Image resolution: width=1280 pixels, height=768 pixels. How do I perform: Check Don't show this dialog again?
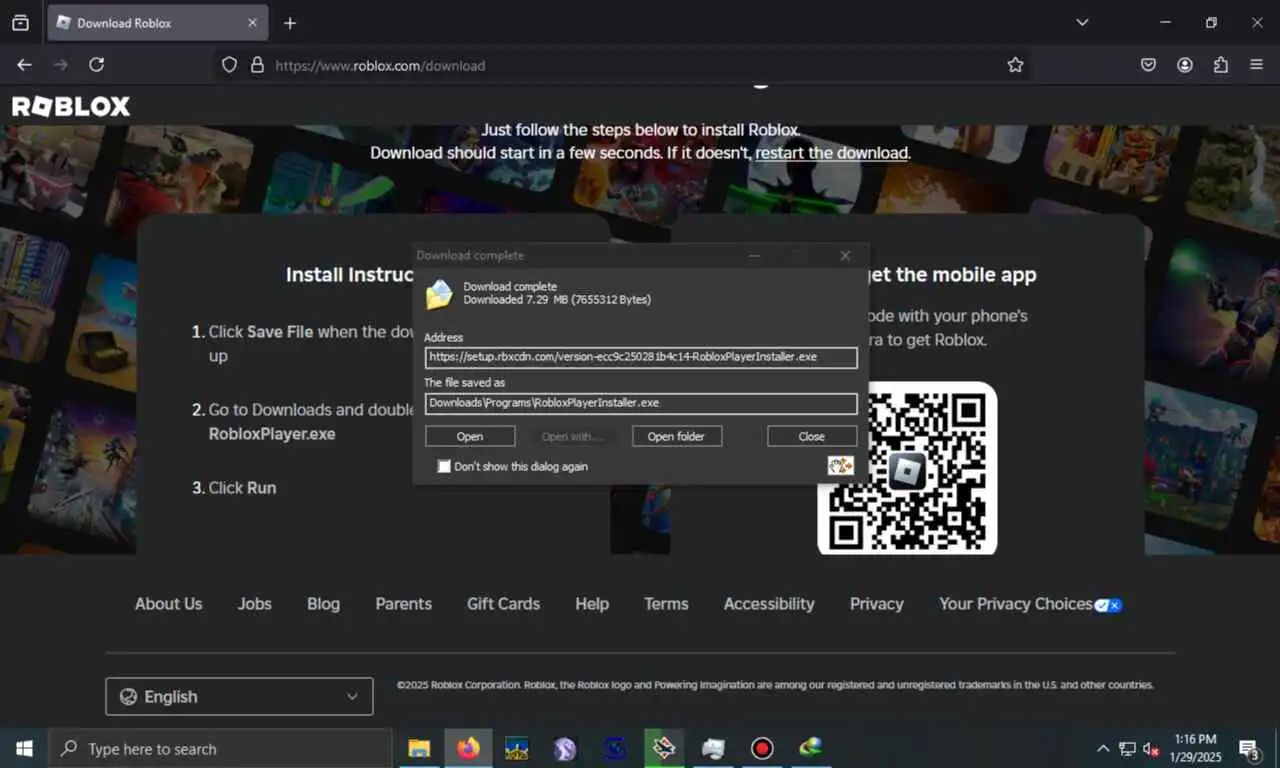click(x=444, y=466)
